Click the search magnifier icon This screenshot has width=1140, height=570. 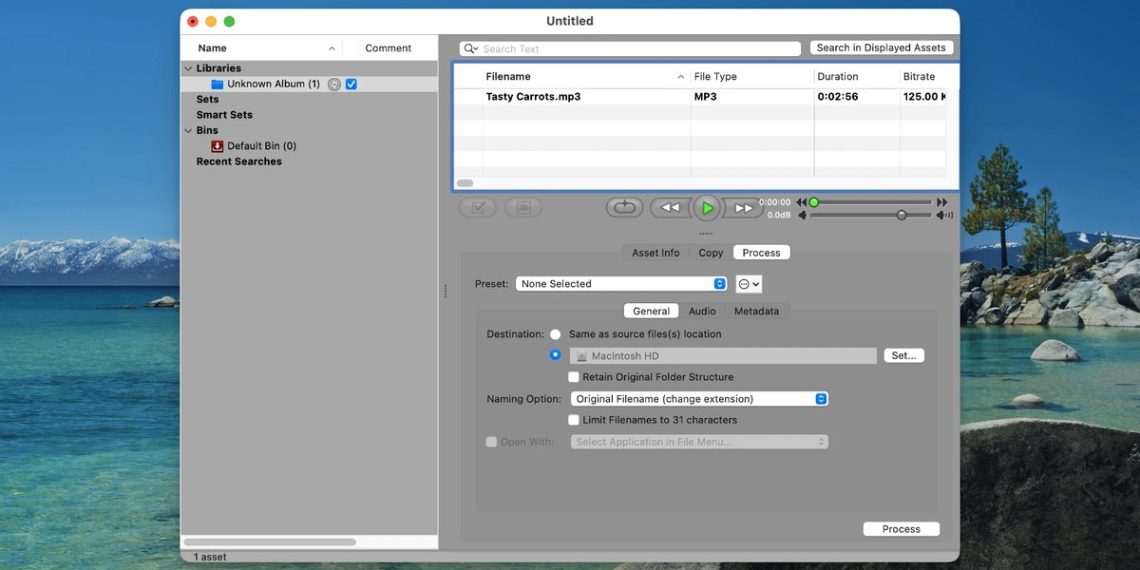pyautogui.click(x=471, y=48)
